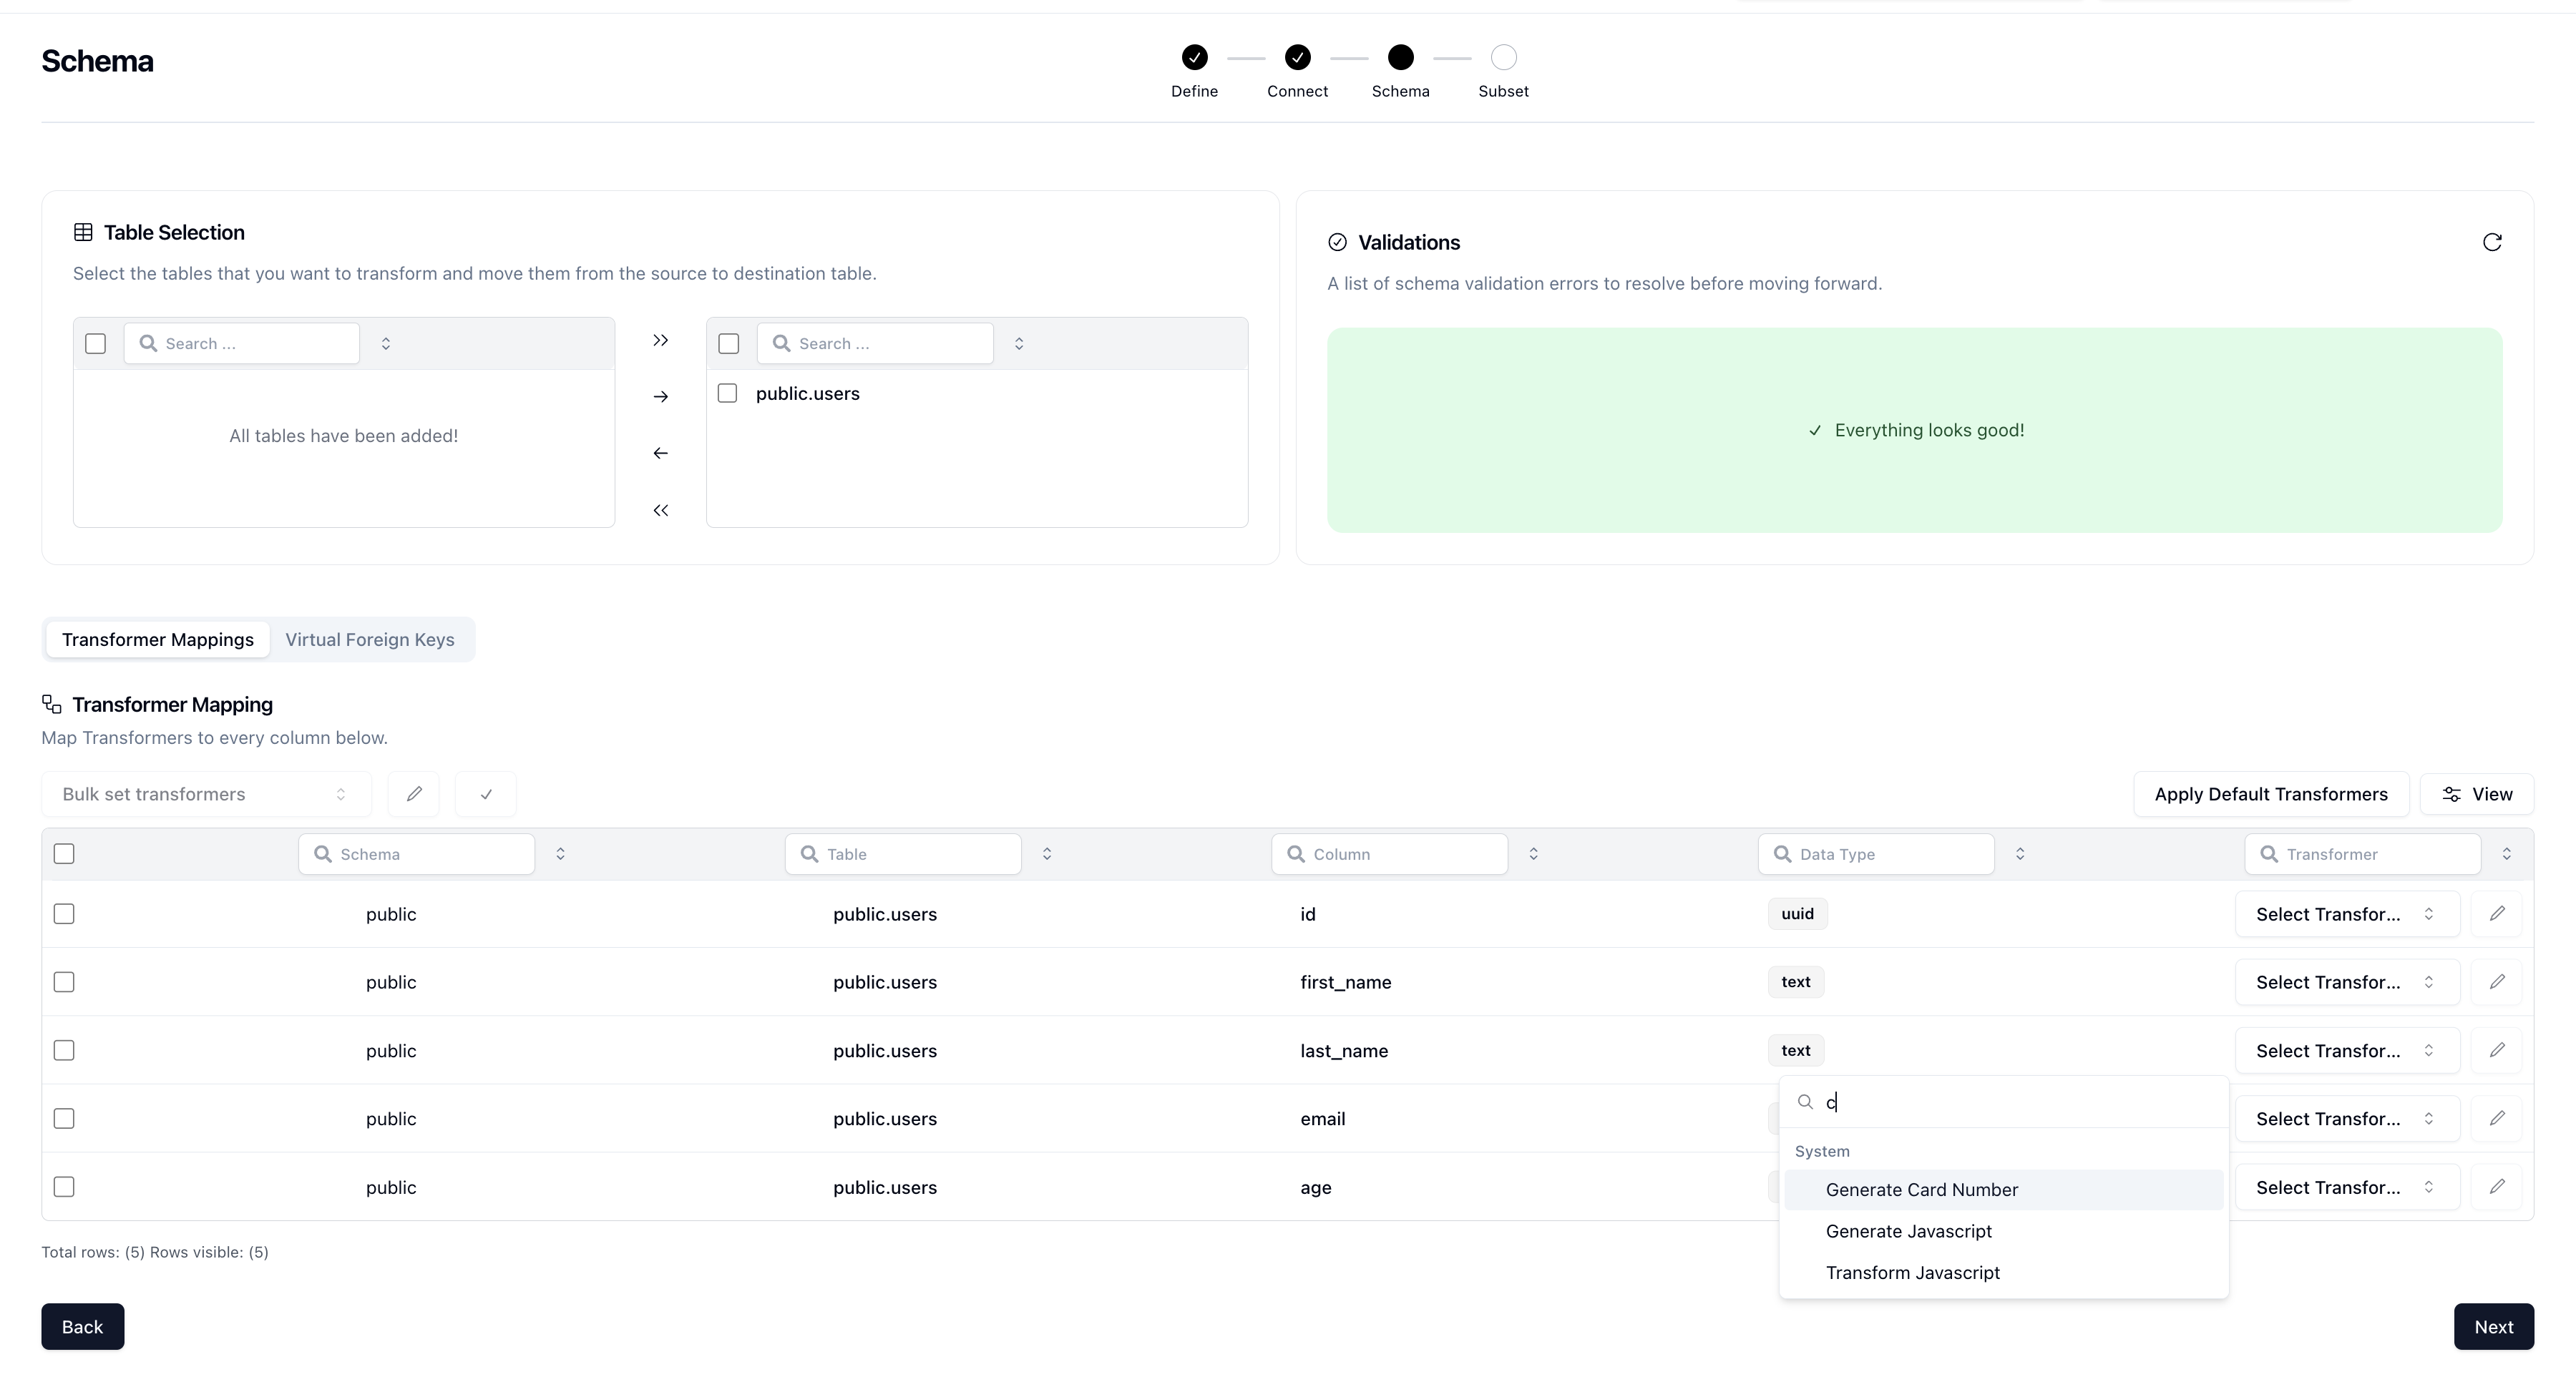
Task: Edit transformer for the id row
Action: tap(2497, 914)
